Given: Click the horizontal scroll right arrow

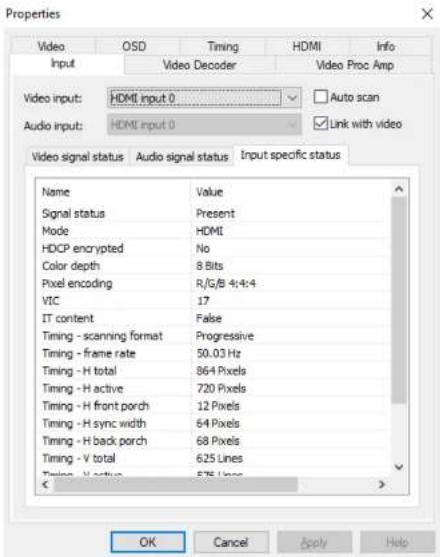Looking at the screenshot, I should tap(382, 485).
